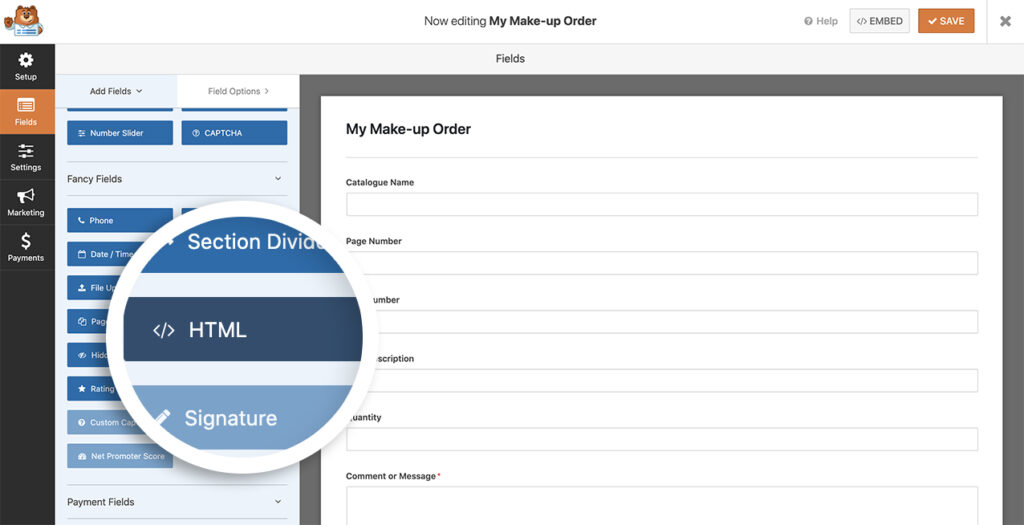This screenshot has height=525, width=1024.
Task: Collapse the Fancy Fields section
Action: tap(278, 179)
